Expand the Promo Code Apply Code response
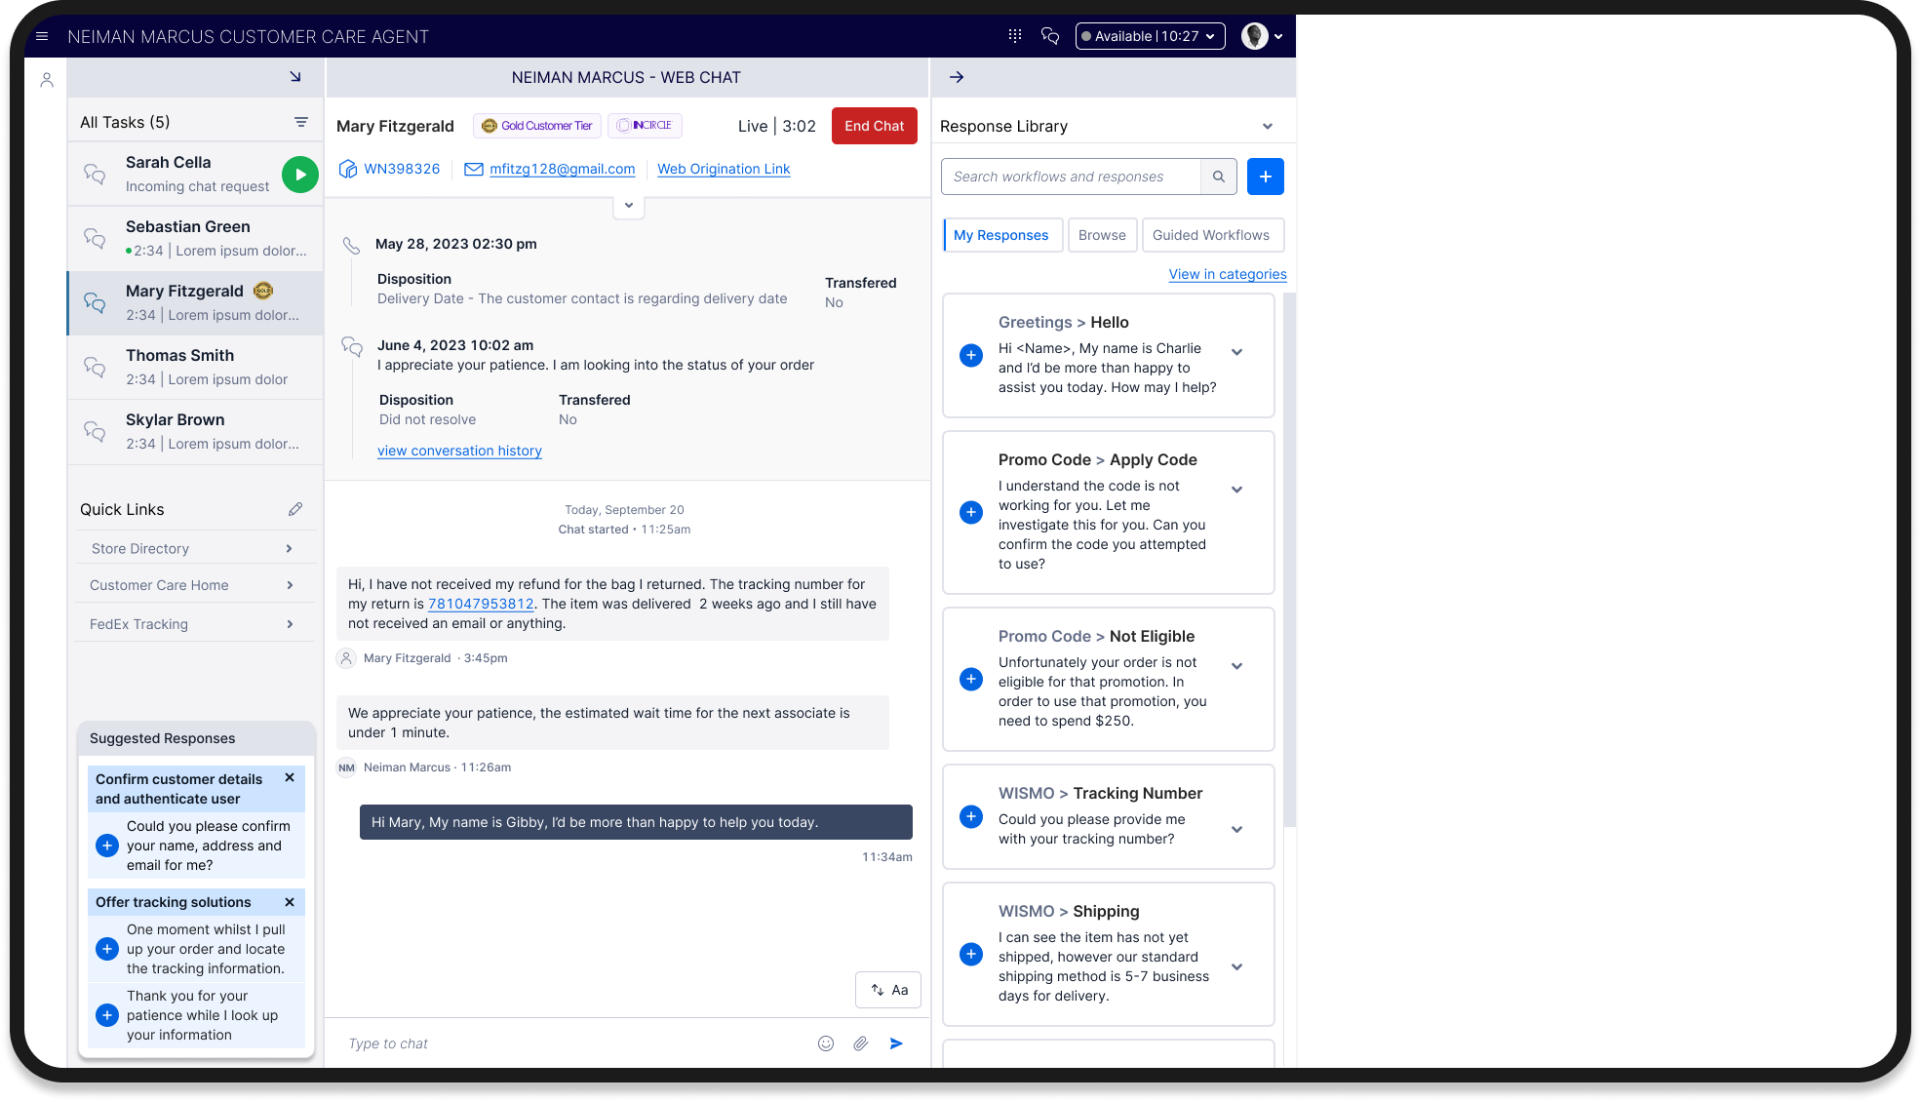The height and width of the screenshot is (1102, 1921). pos(1237,490)
